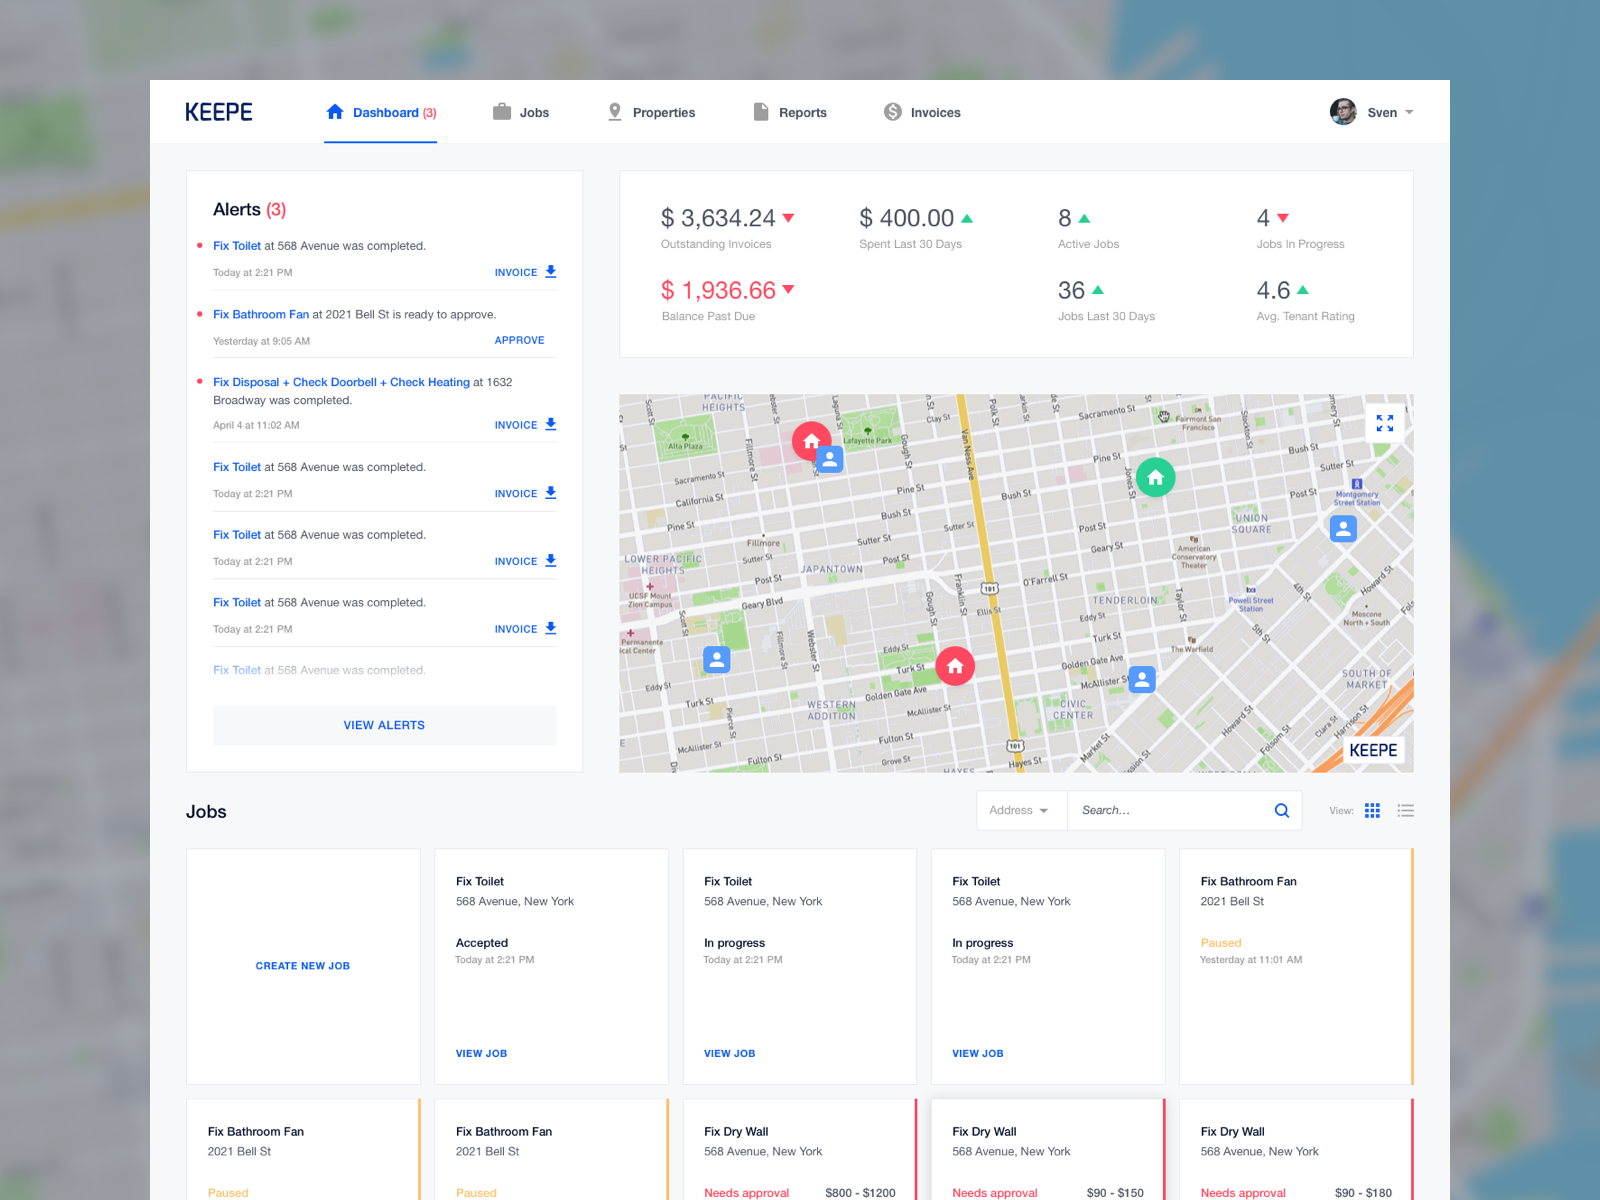
Task: Open the Fix Bathroom Fan alert link
Action: point(261,314)
